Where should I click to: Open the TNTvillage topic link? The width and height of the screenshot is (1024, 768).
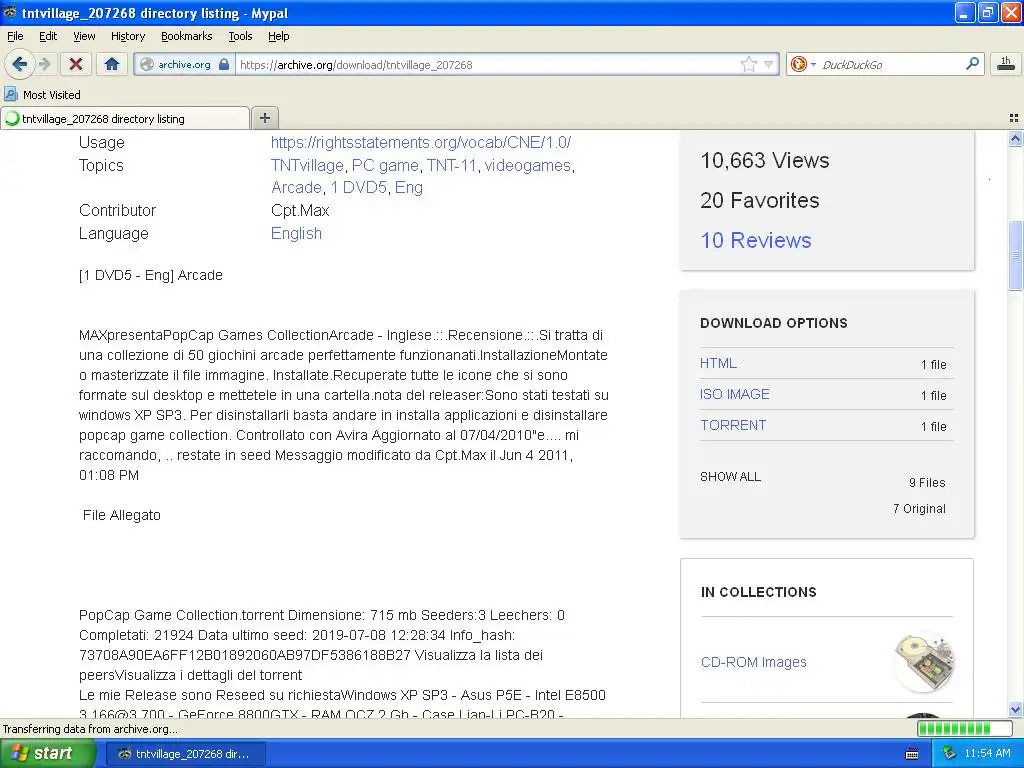(307, 165)
